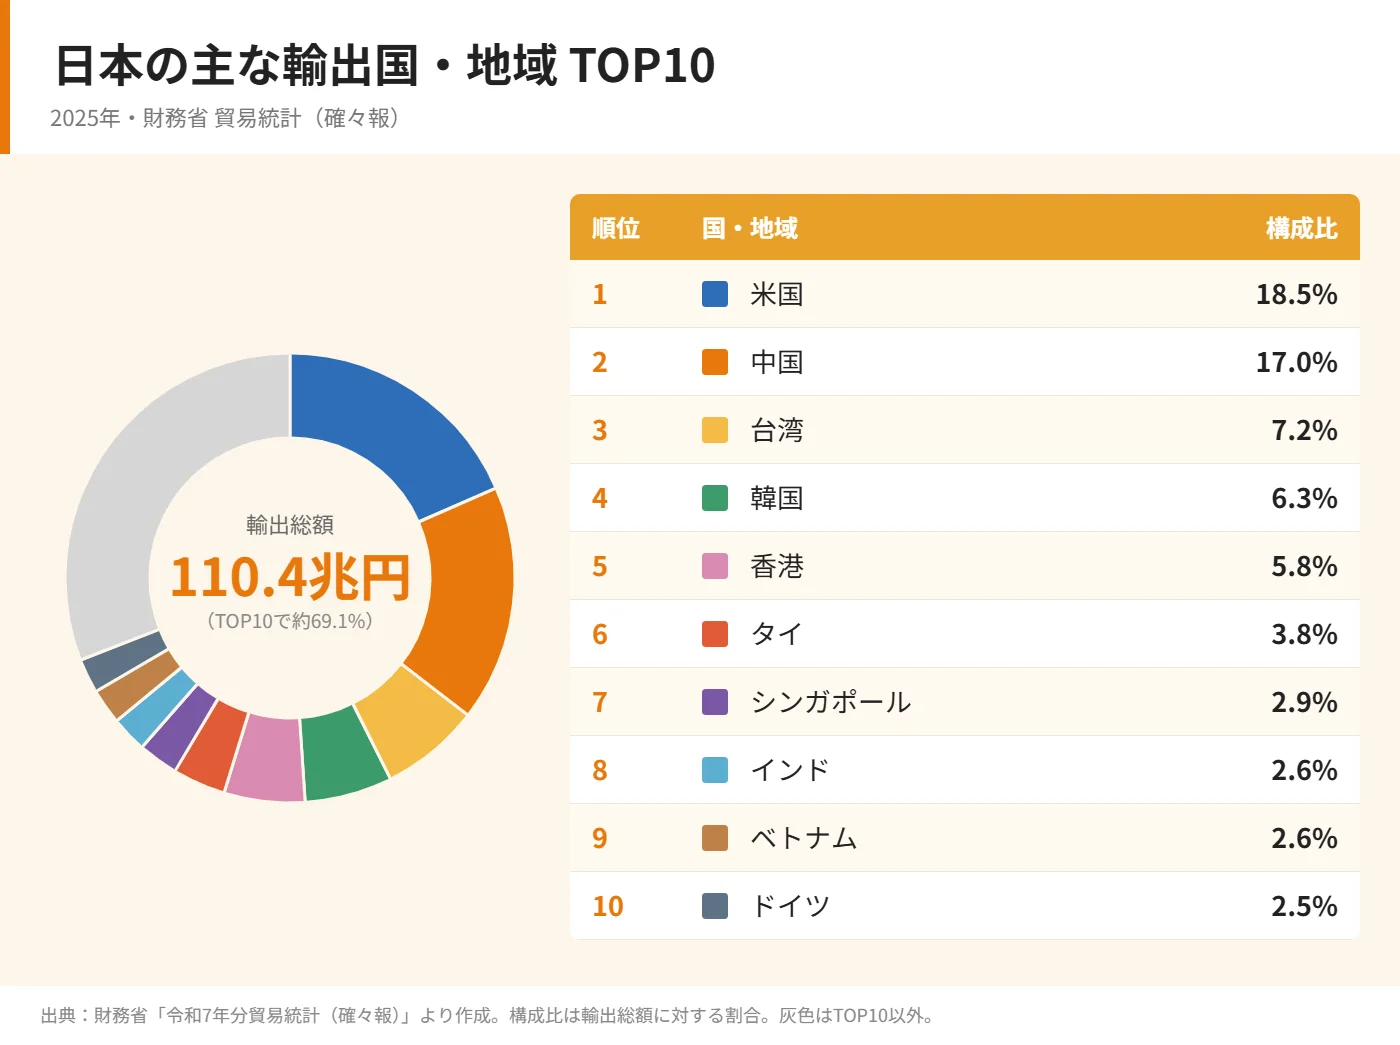Click the purple swatch beside シンガポール
1400x1045 pixels.
(x=715, y=702)
